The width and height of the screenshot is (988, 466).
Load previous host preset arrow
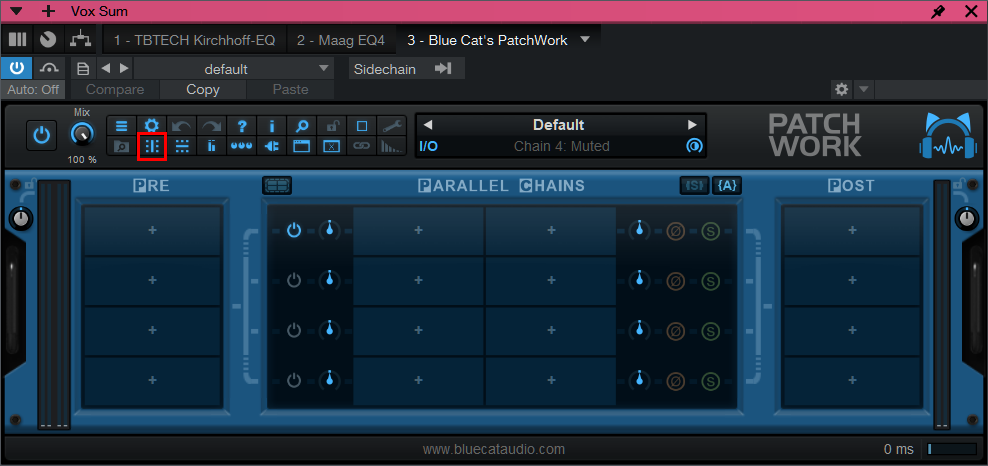point(106,68)
